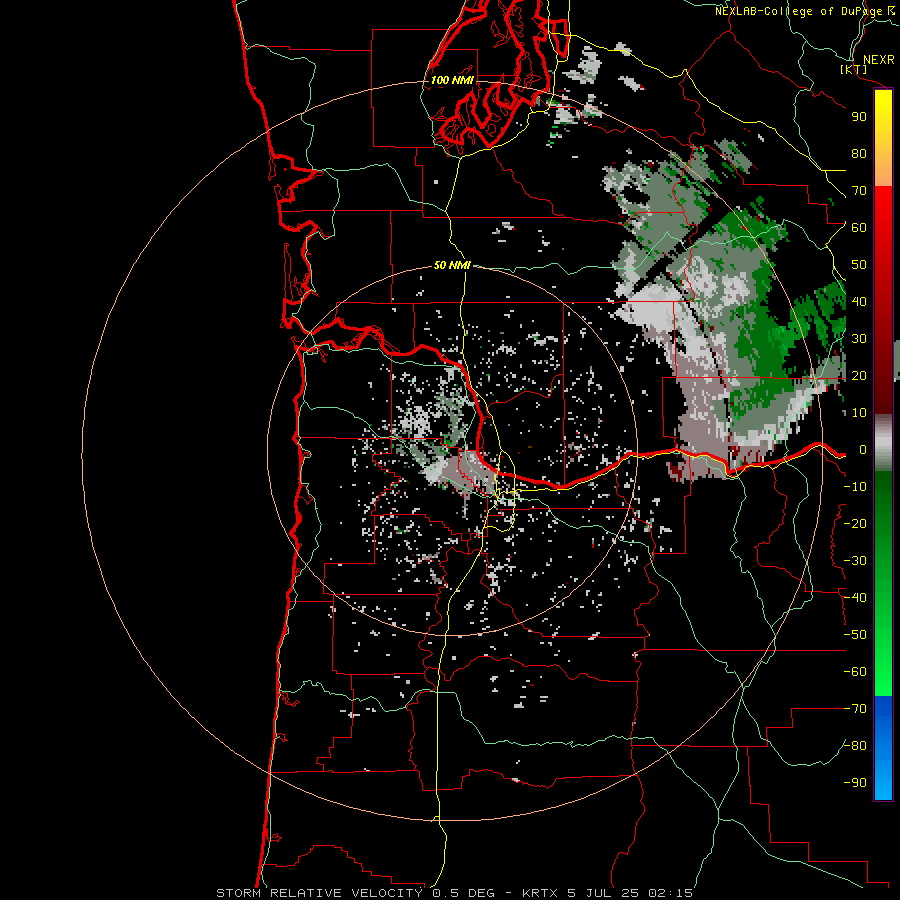The image size is (900, 900).
Task: Click the "[KT]" units label
Action: (x=854, y=69)
